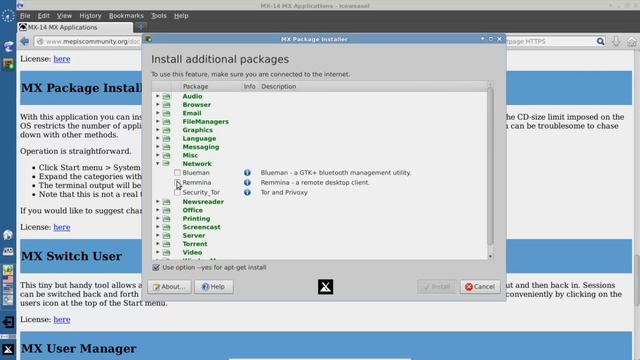Click the Printing category folder icon

pos(167,219)
